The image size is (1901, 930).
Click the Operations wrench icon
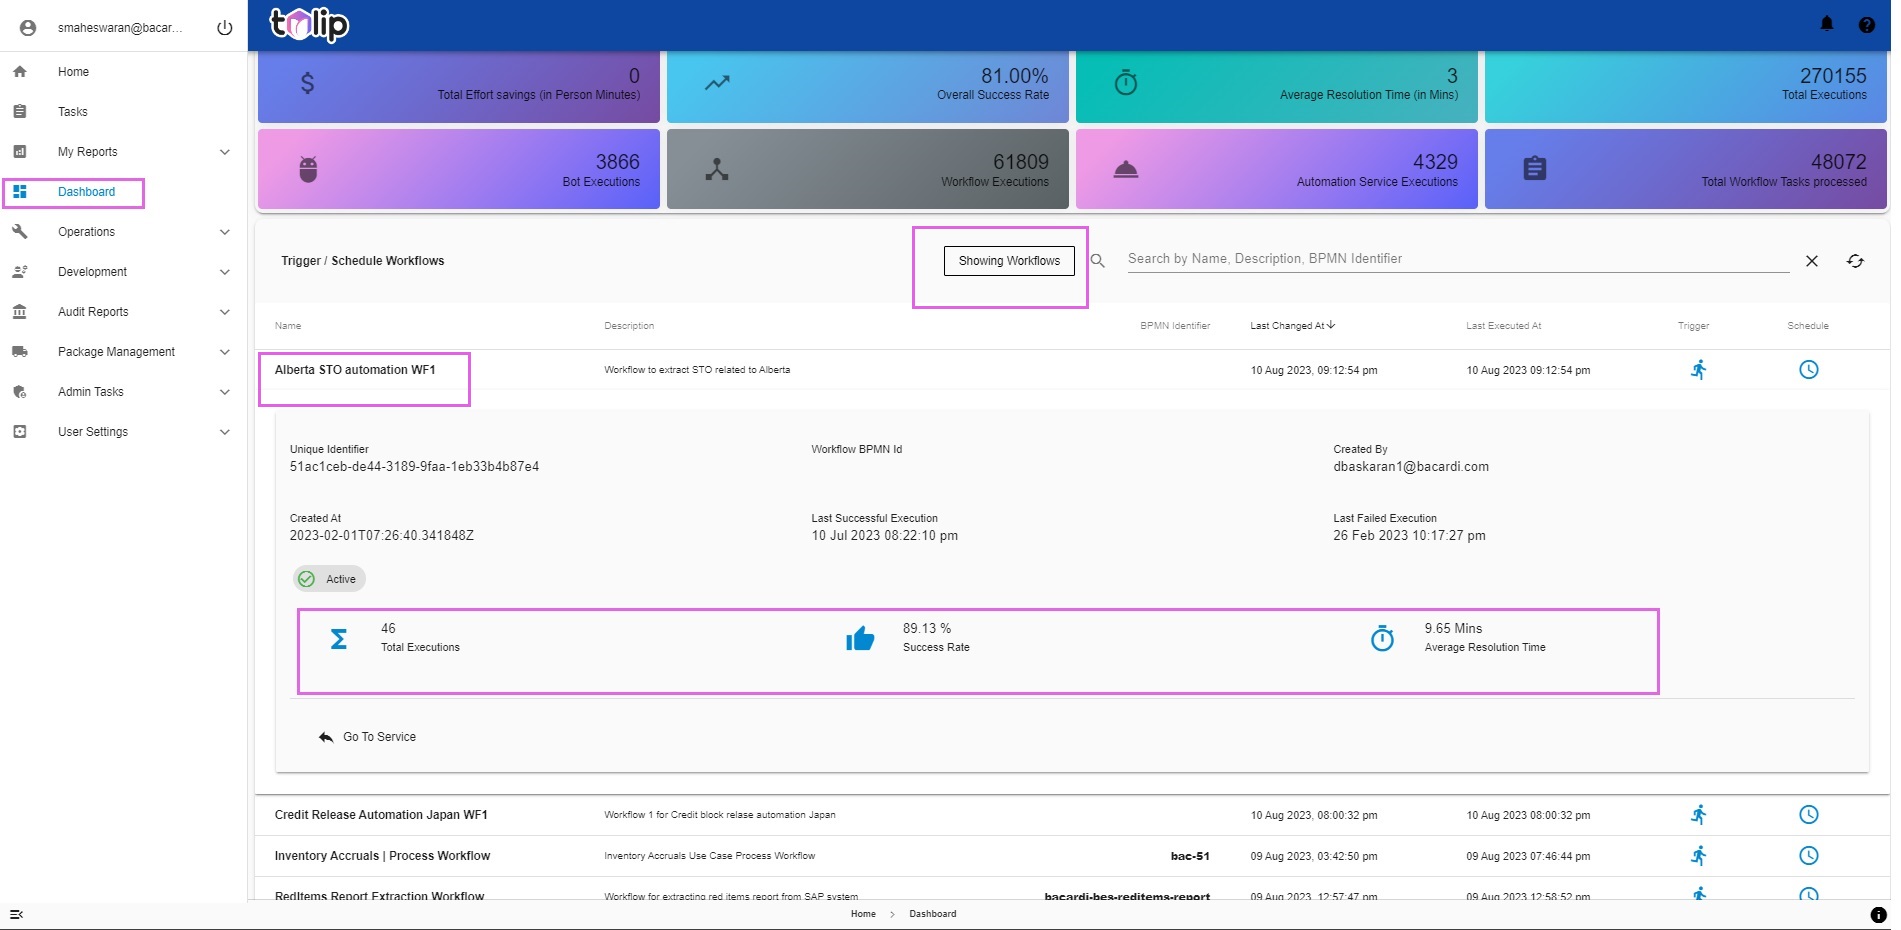tap(20, 232)
